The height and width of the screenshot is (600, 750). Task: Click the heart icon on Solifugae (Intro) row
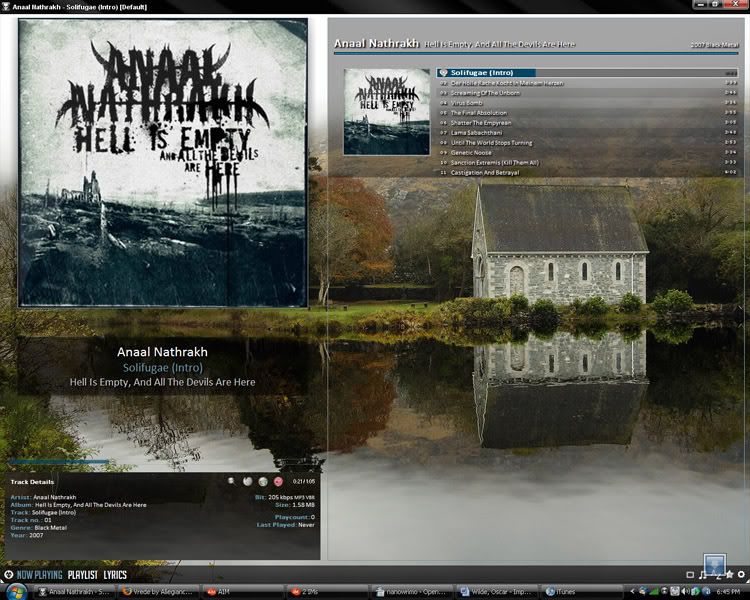(x=443, y=73)
